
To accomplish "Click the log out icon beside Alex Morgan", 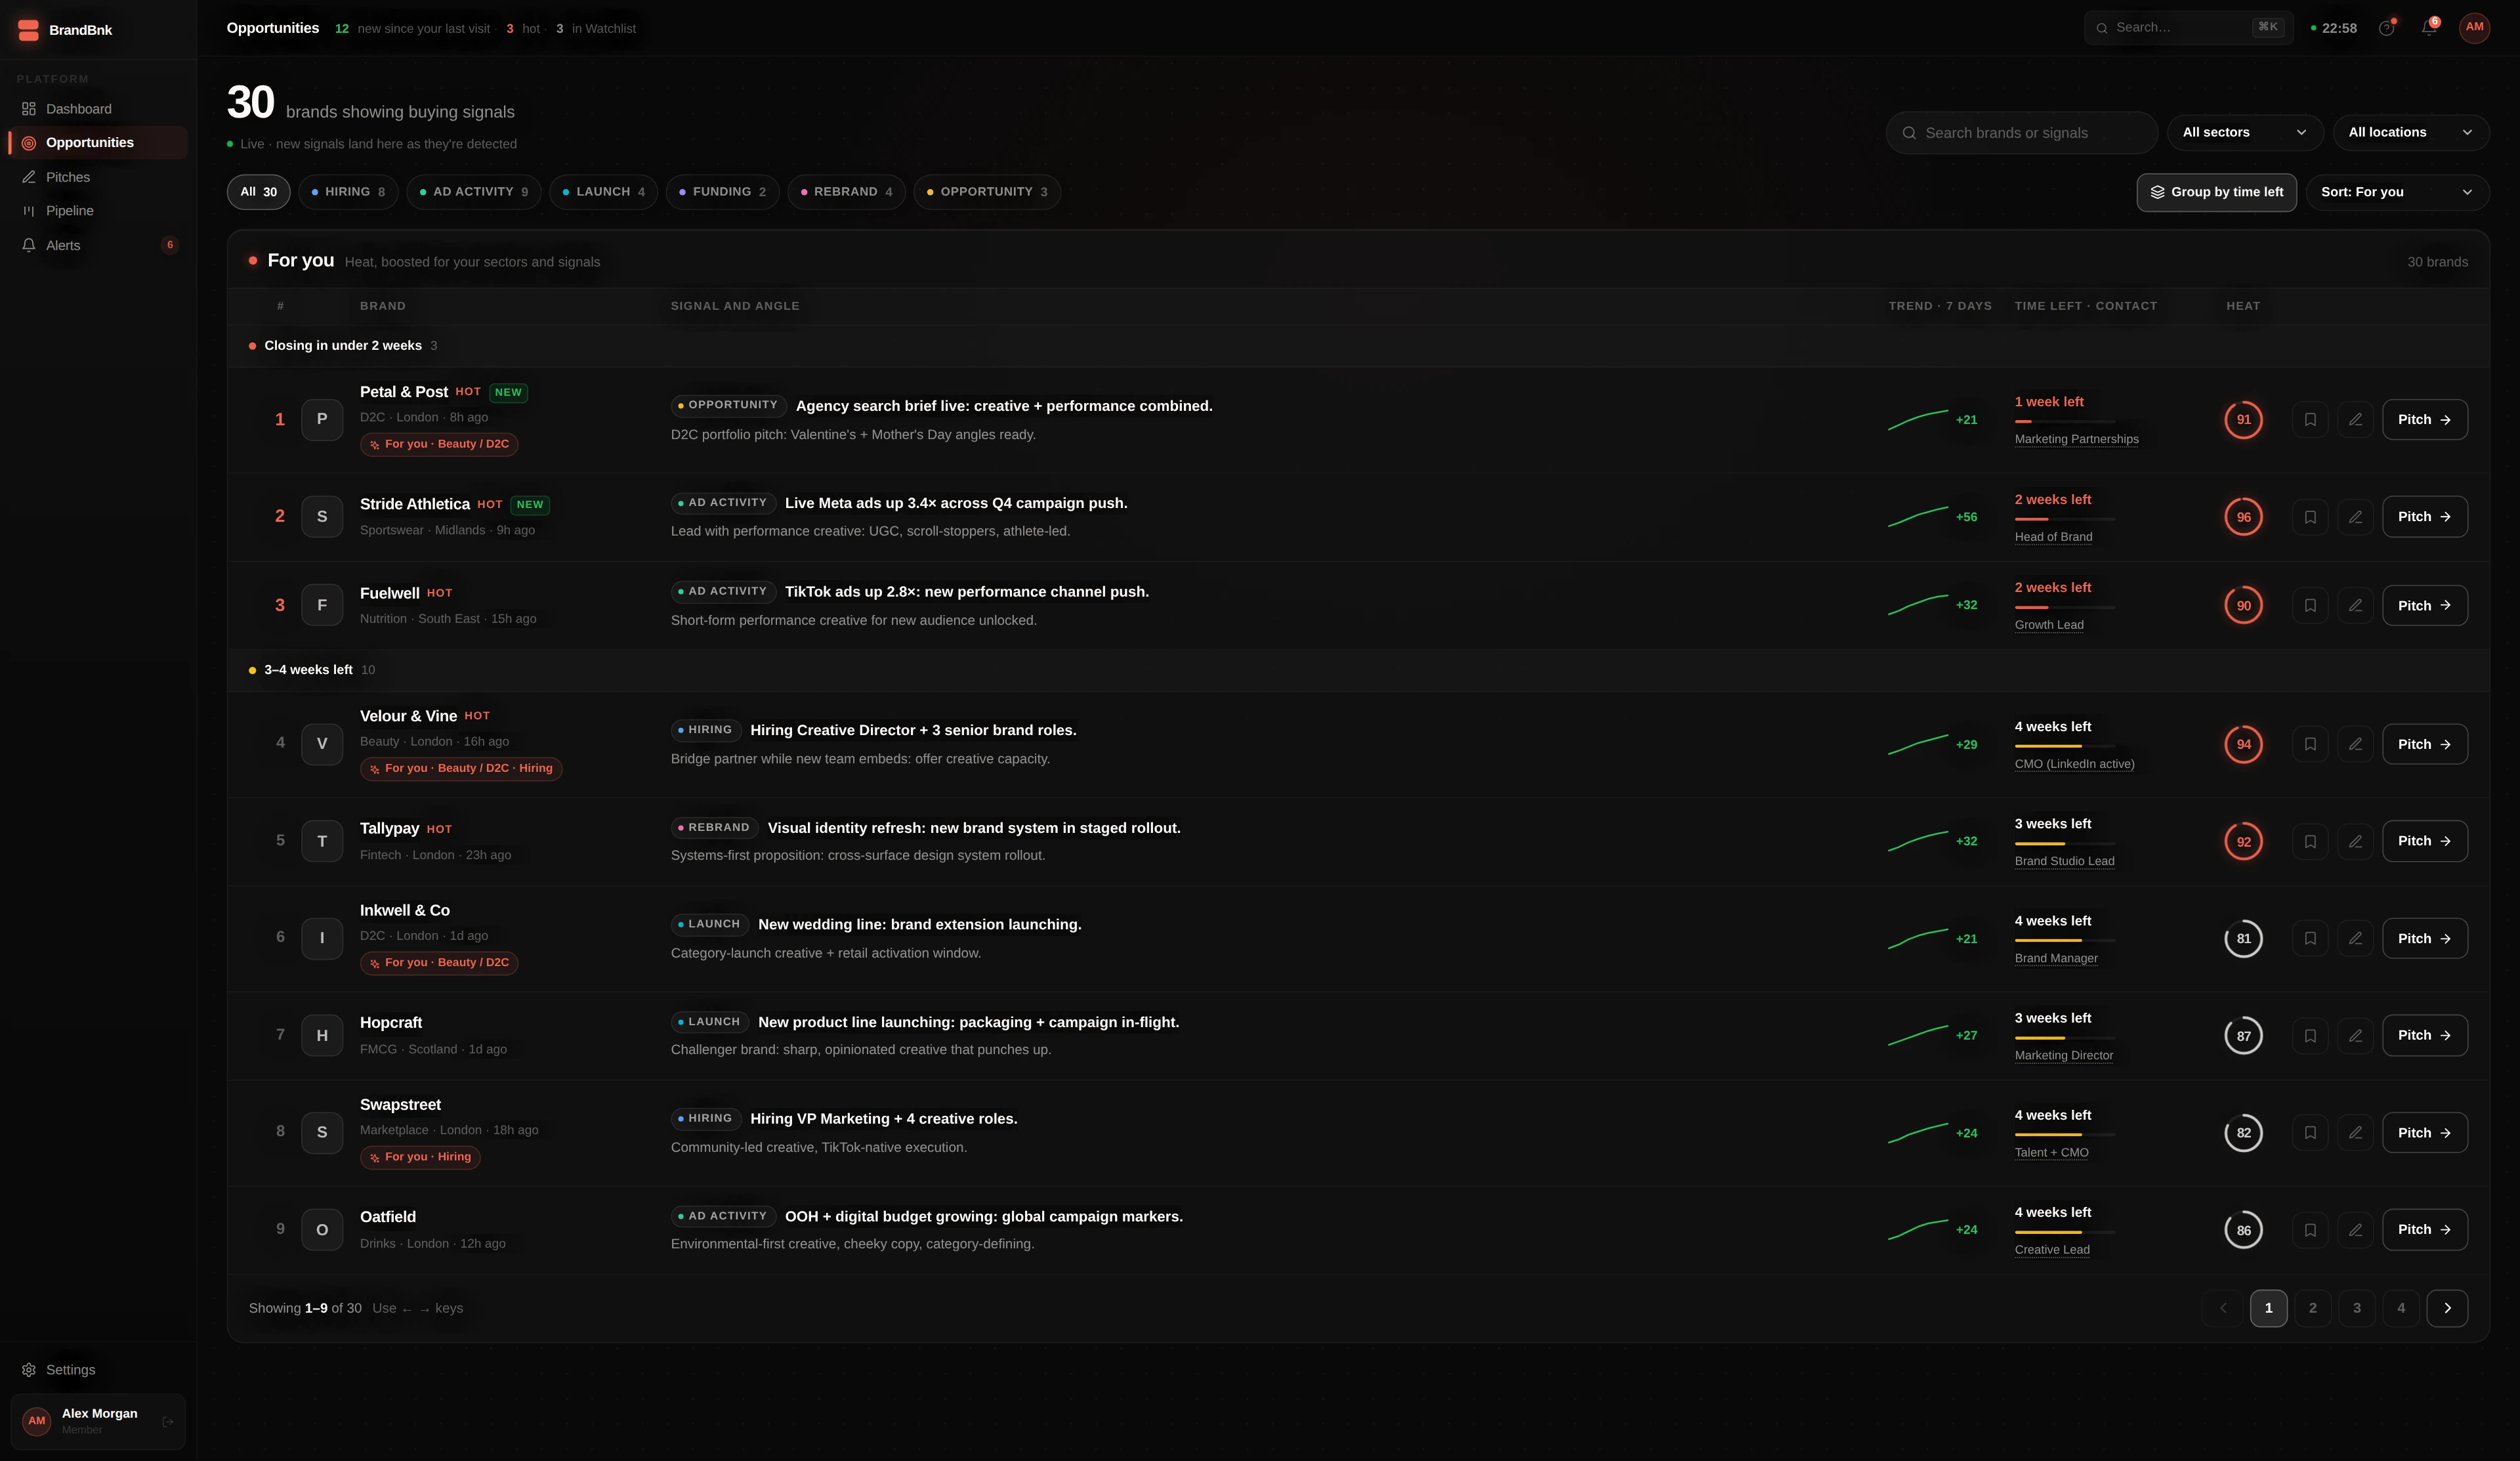I will click(x=168, y=1421).
